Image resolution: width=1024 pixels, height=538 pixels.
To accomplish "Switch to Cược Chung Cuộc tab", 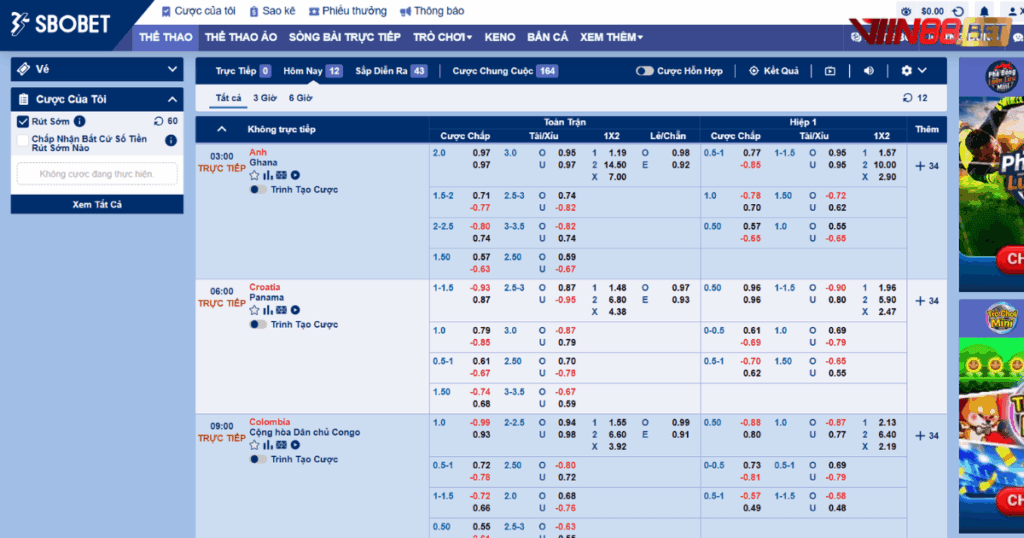I will [505, 71].
